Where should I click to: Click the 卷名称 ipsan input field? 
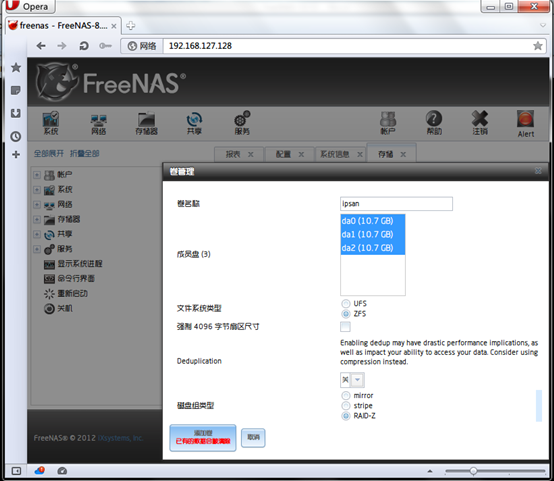(396, 204)
